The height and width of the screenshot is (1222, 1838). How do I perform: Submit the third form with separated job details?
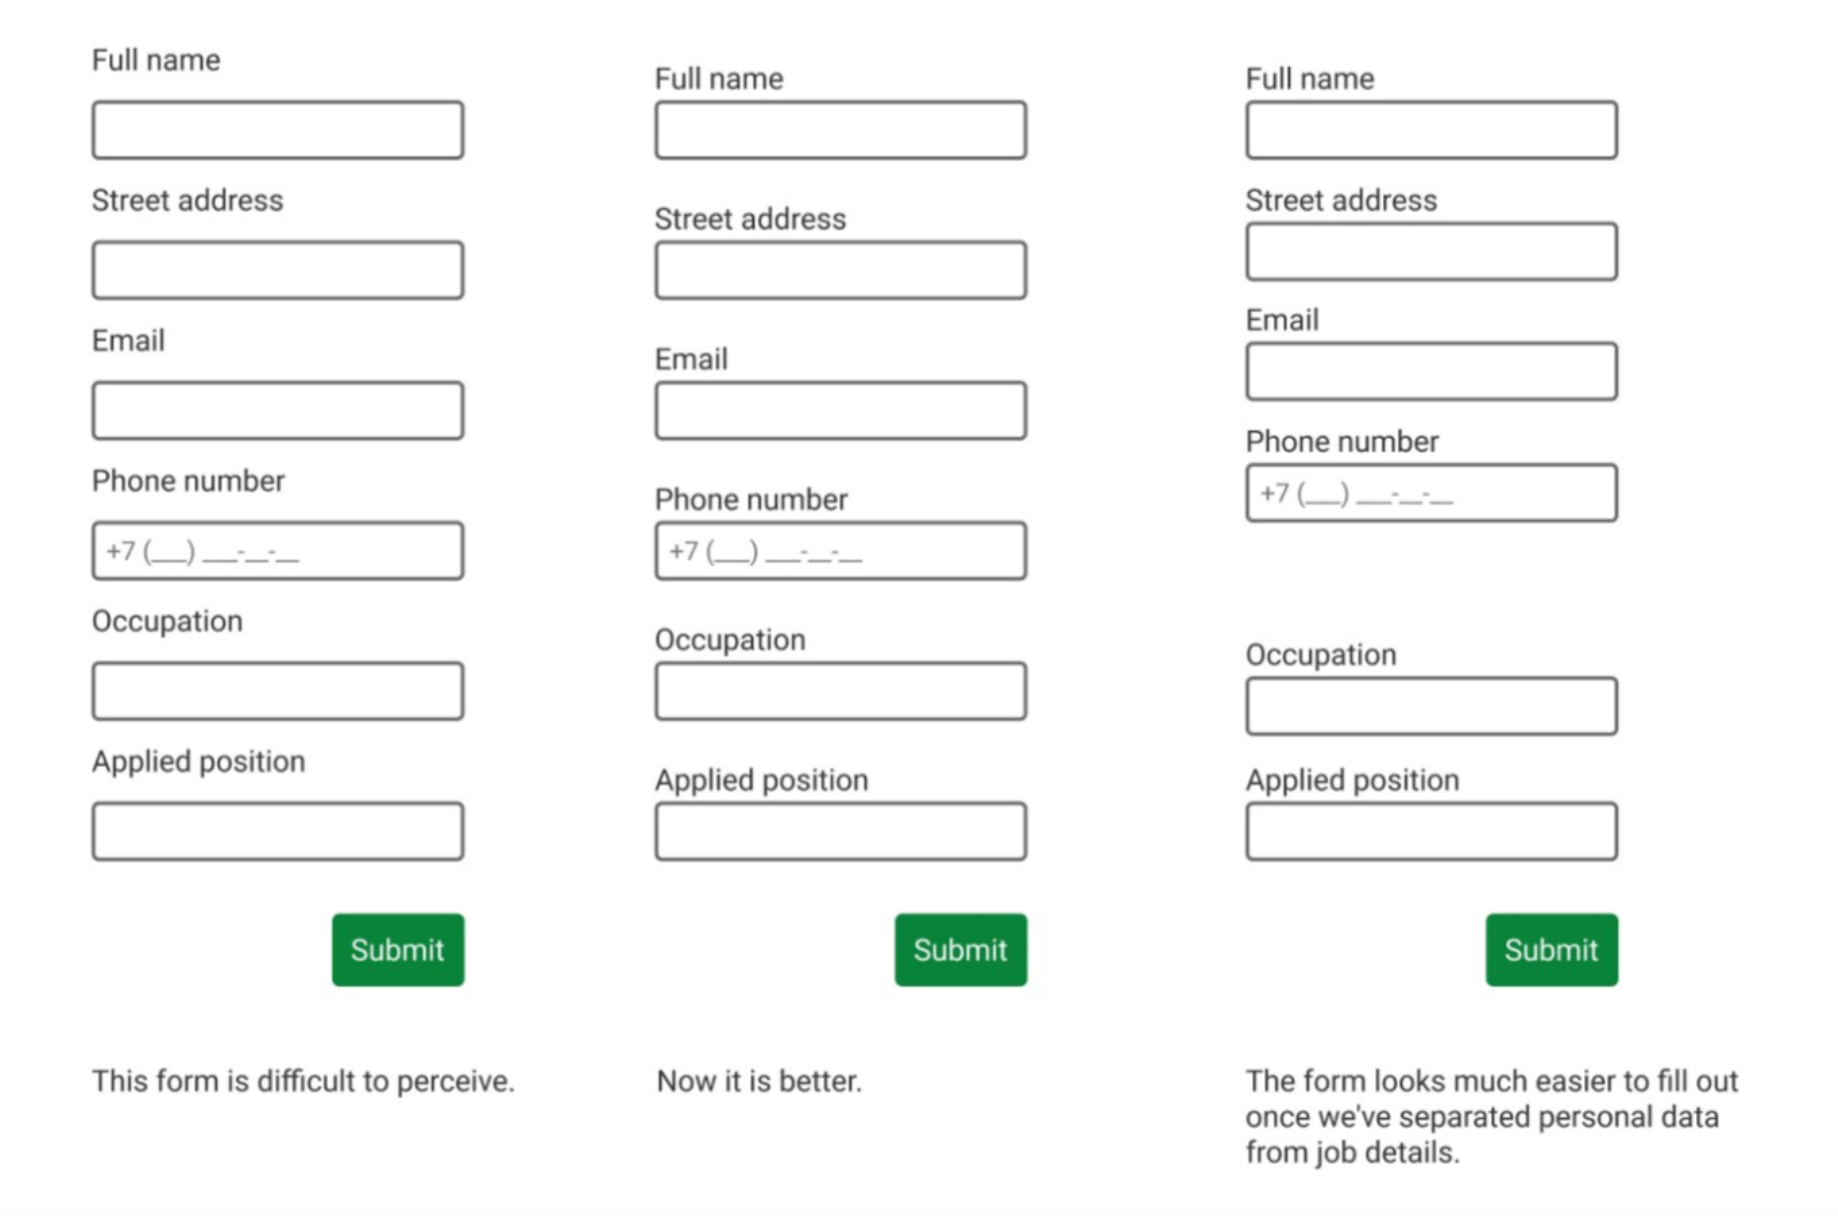[1551, 950]
